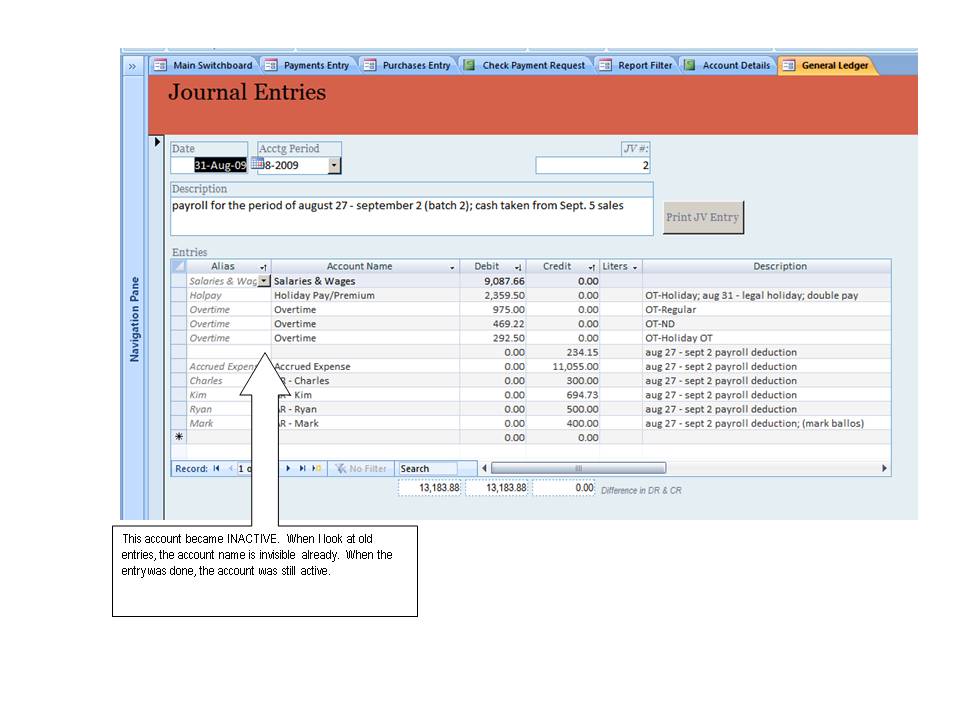This screenshot has height=720, width=960.
Task: Go to next record in navigator
Action: click(288, 468)
